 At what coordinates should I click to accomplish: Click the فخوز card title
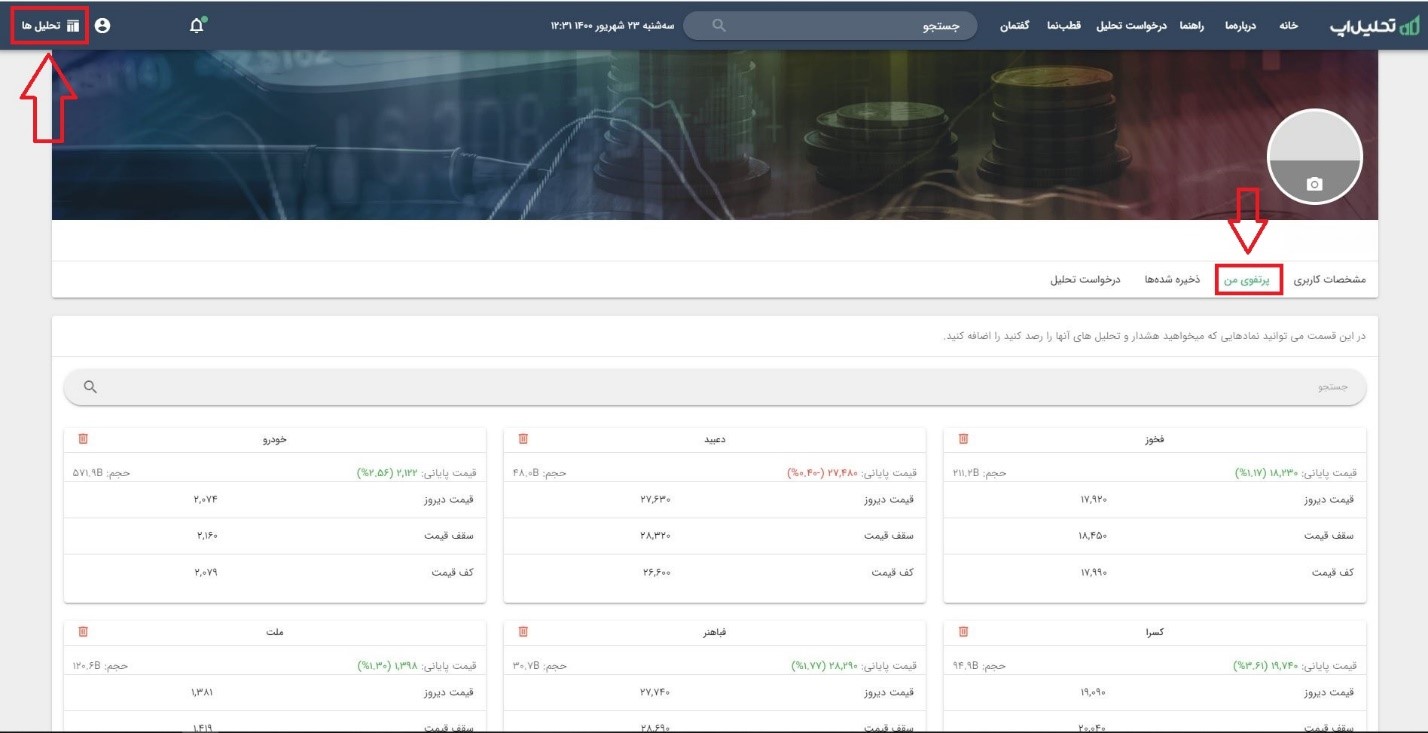pyautogui.click(x=1154, y=440)
